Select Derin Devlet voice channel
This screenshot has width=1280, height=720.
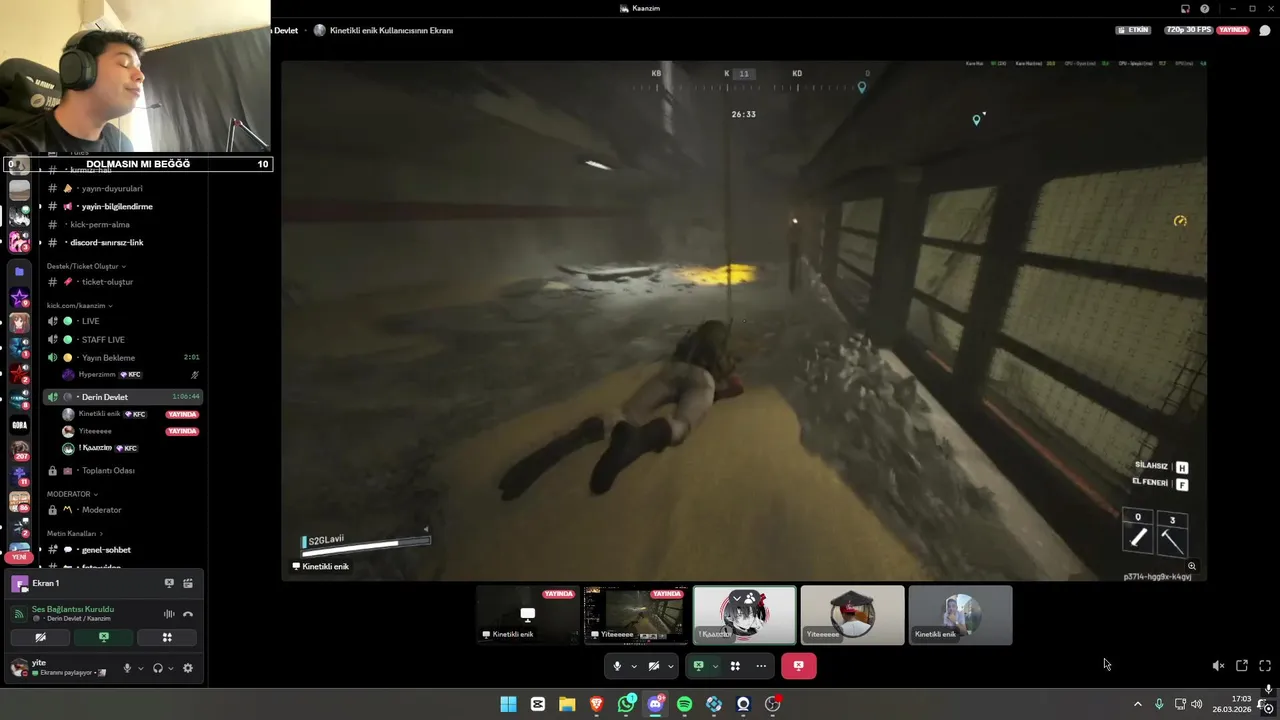click(122, 397)
